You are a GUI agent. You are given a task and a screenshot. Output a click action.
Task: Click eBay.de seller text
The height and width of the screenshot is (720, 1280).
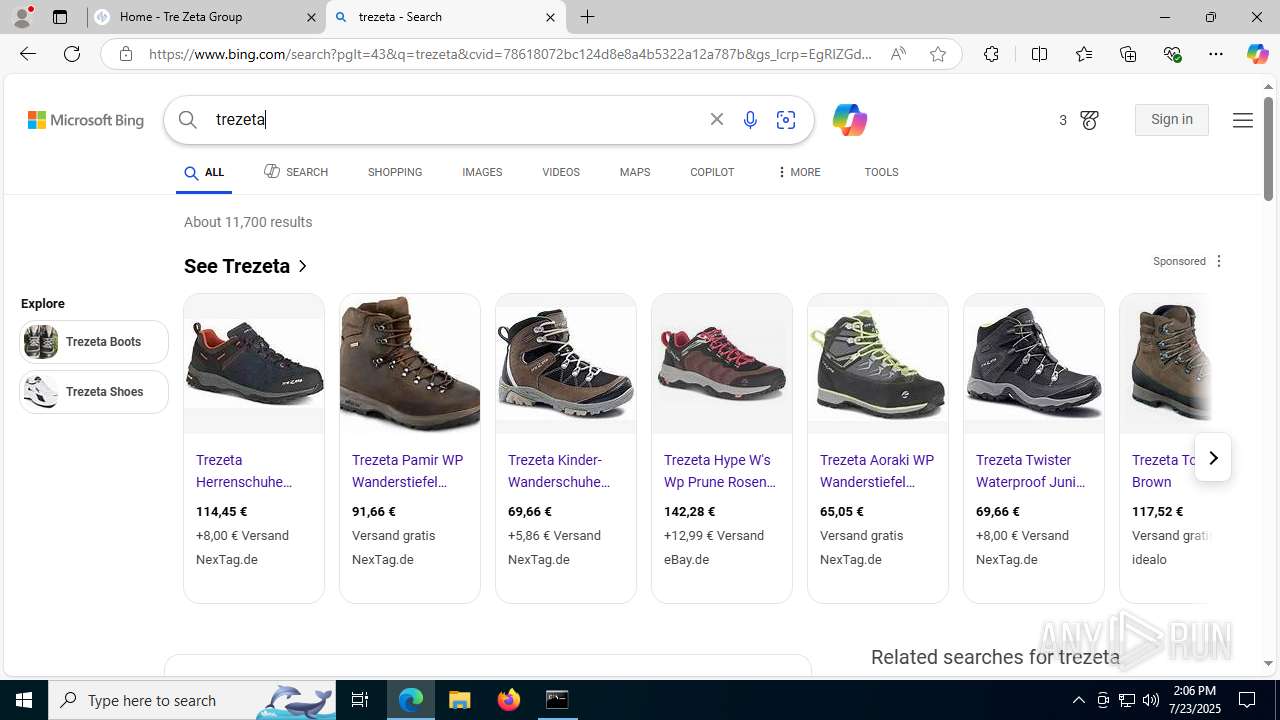click(x=687, y=560)
